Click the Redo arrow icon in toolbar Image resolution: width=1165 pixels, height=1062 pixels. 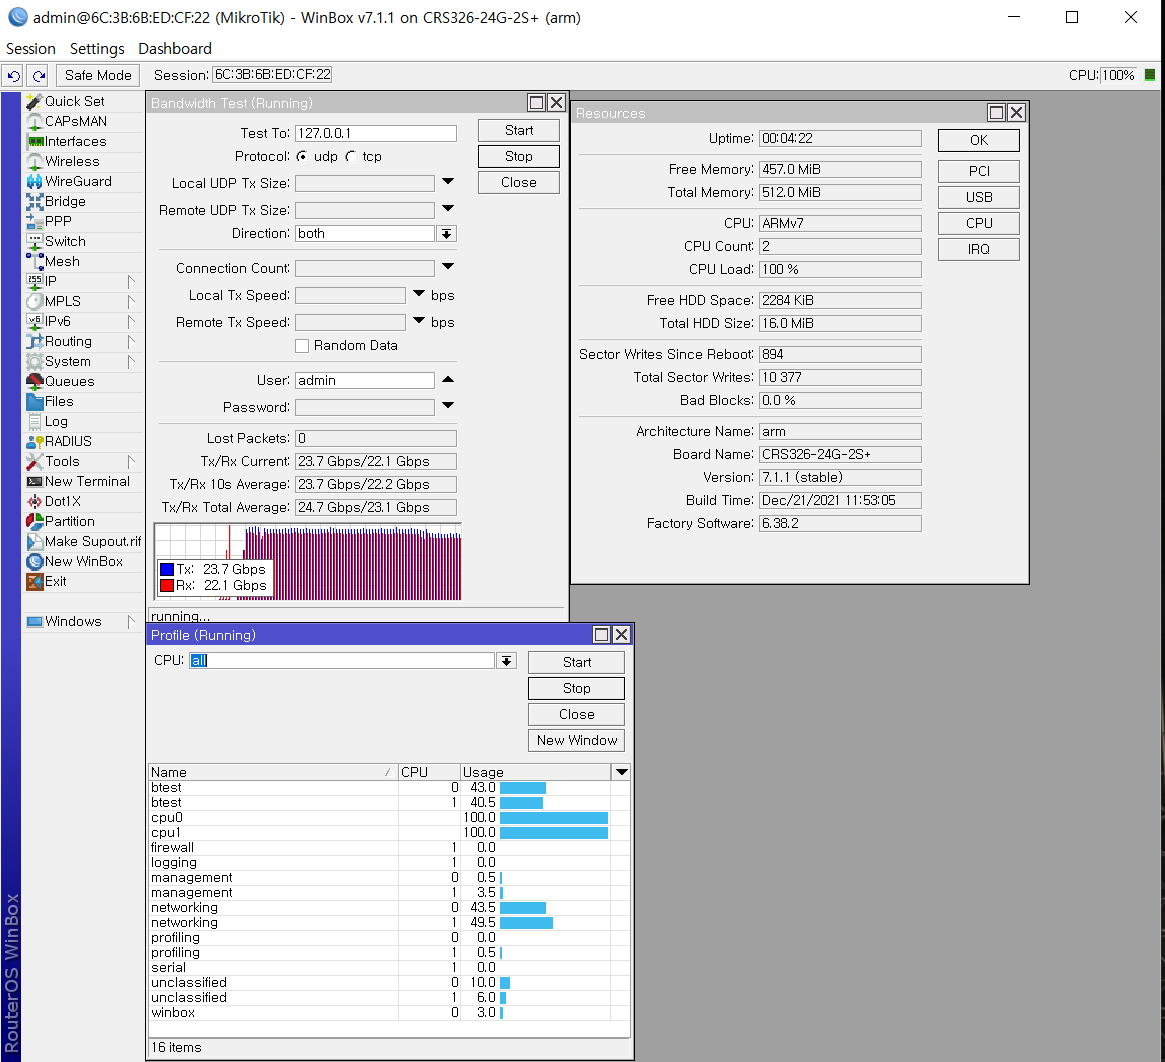[x=39, y=75]
